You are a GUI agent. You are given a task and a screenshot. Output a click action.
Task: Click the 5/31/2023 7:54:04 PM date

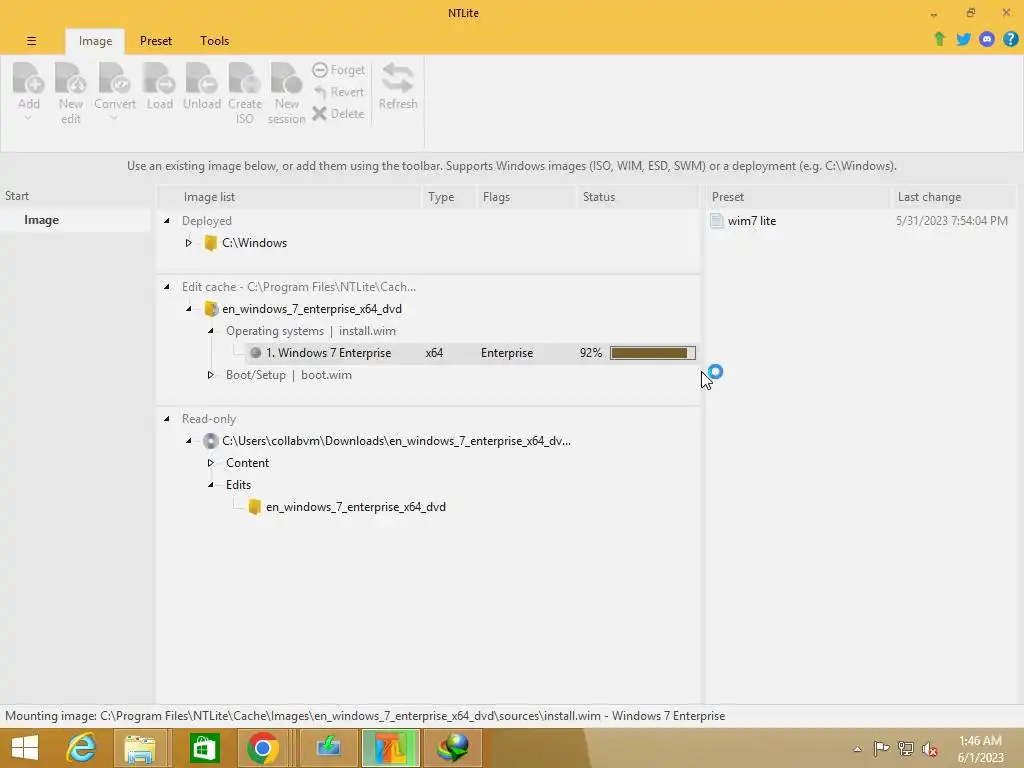tap(952, 221)
